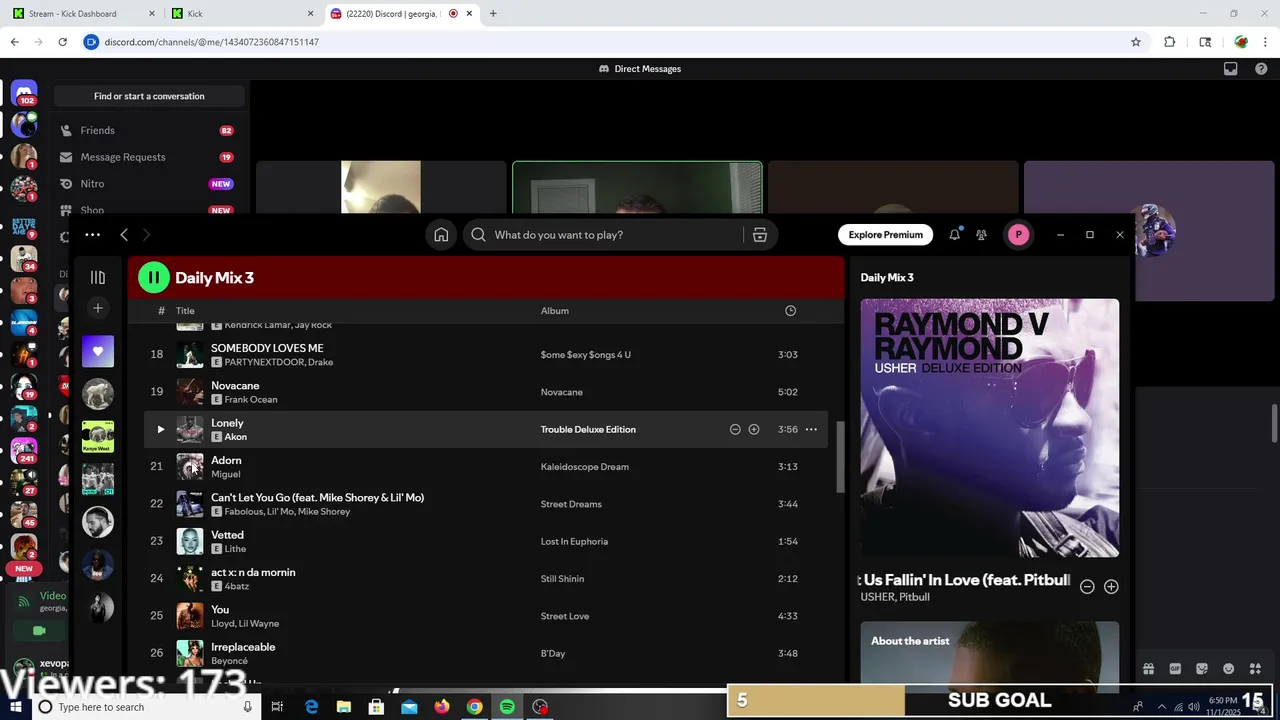The height and width of the screenshot is (720, 1280).
Task: Open Discord apps icon in chat bar
Action: [x=1256, y=669]
